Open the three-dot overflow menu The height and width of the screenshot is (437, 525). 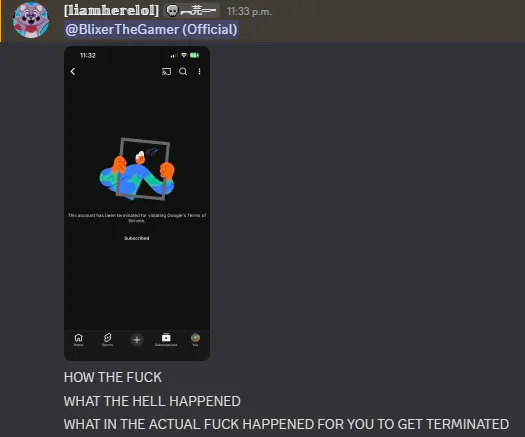coord(199,71)
